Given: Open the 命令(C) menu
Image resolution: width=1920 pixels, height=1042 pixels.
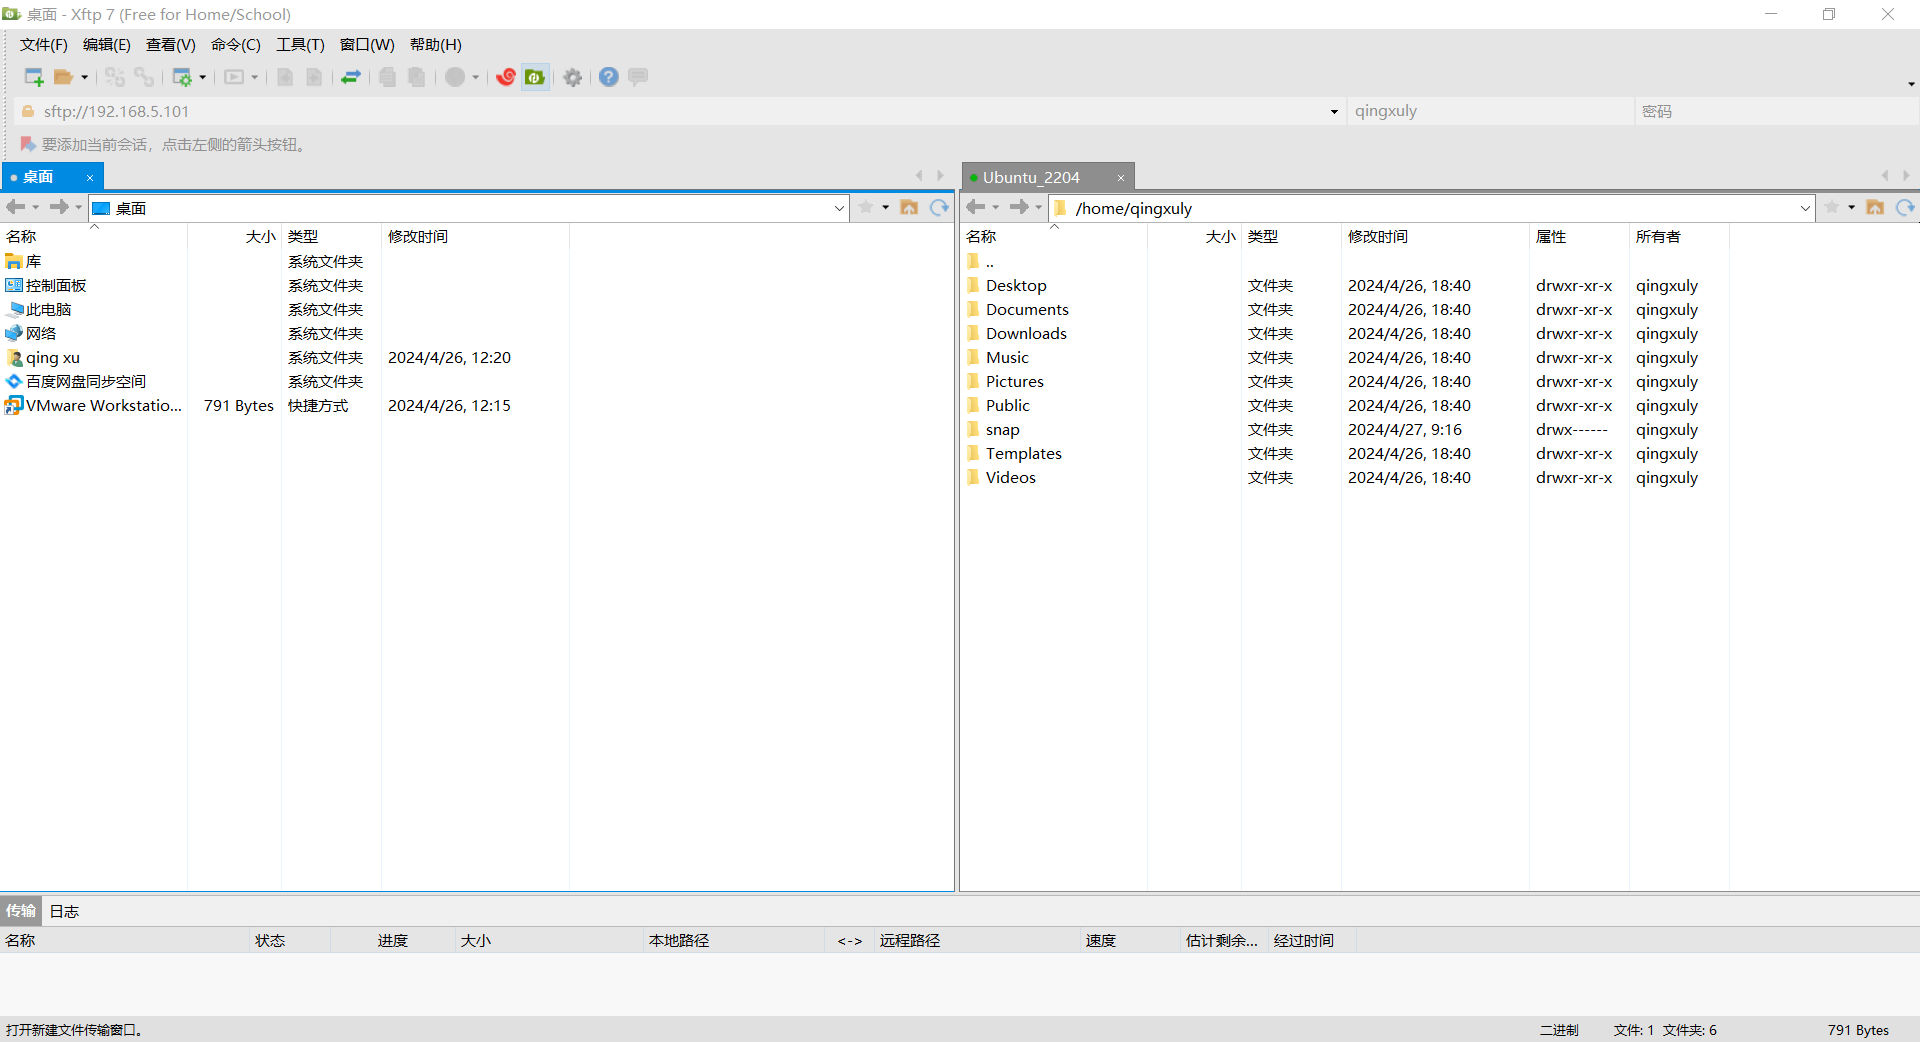Looking at the screenshot, I should coord(236,45).
